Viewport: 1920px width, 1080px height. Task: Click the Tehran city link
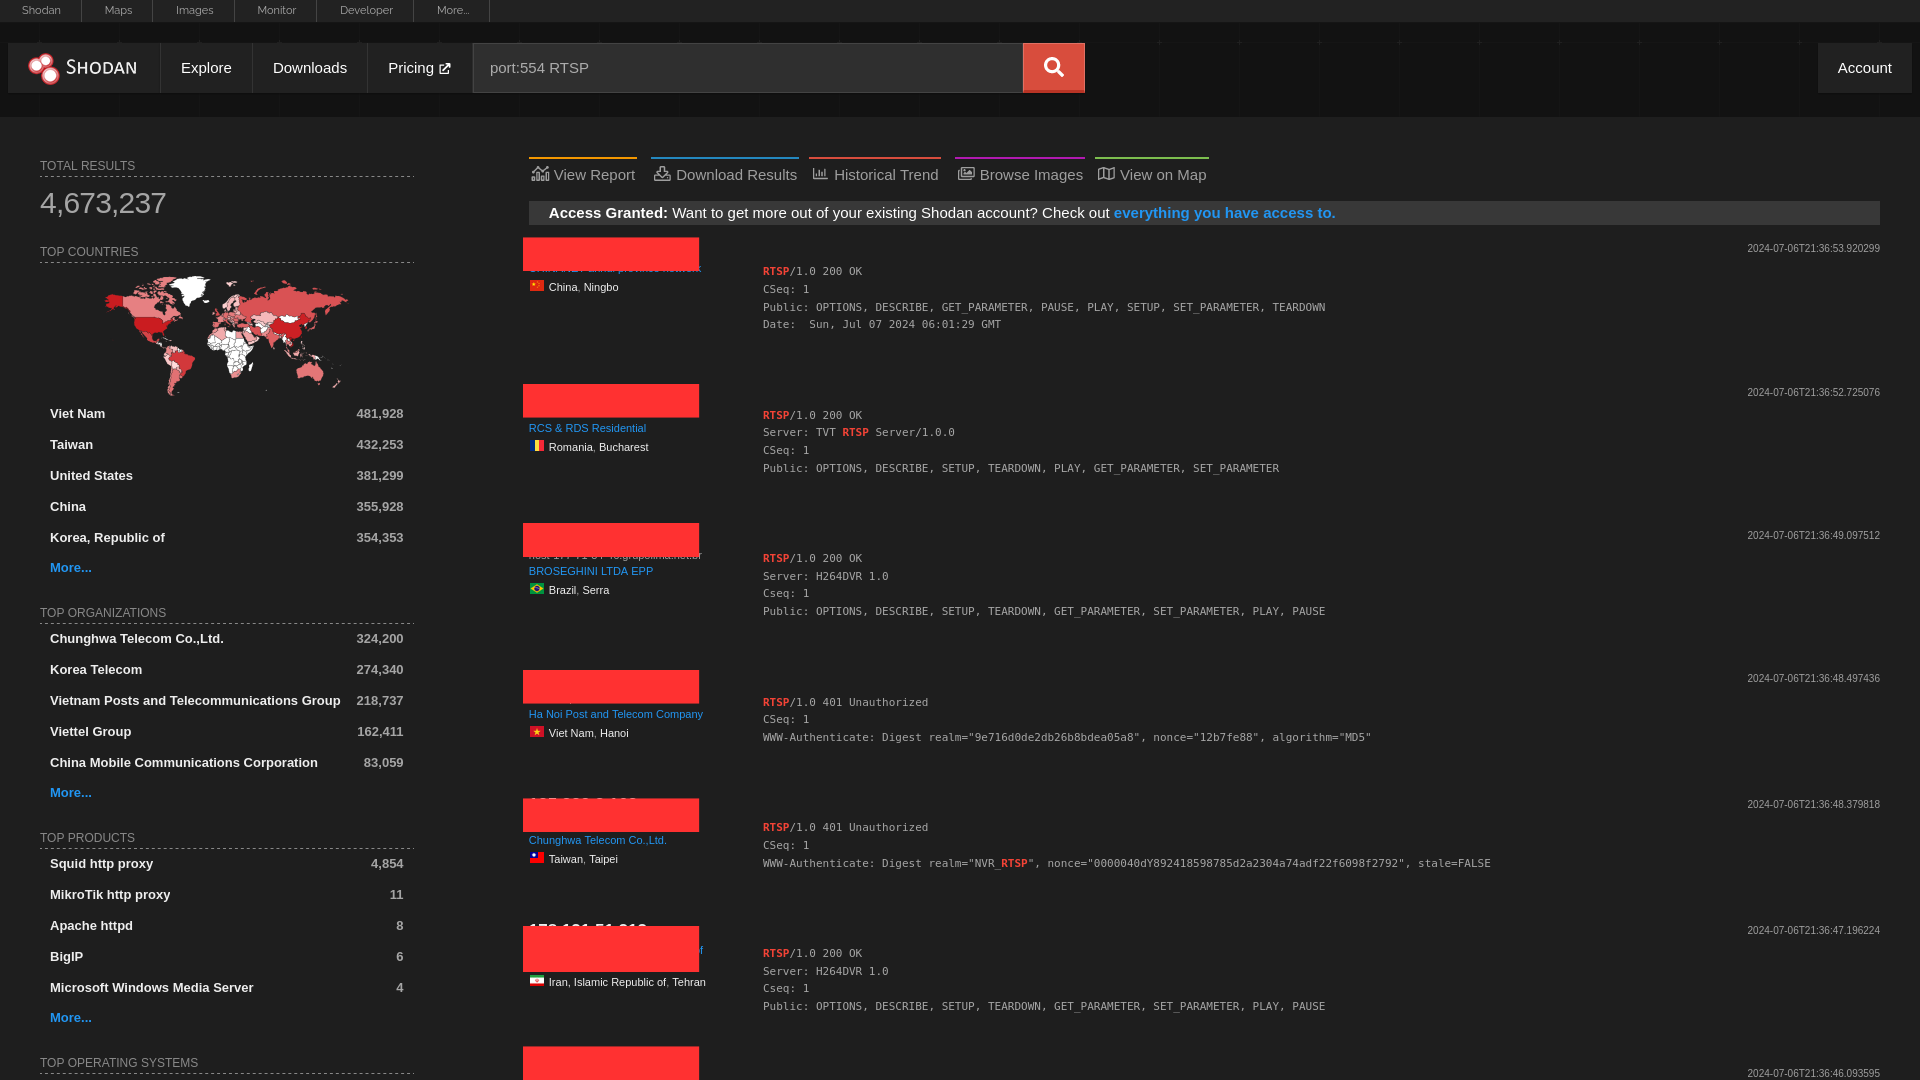click(688, 982)
